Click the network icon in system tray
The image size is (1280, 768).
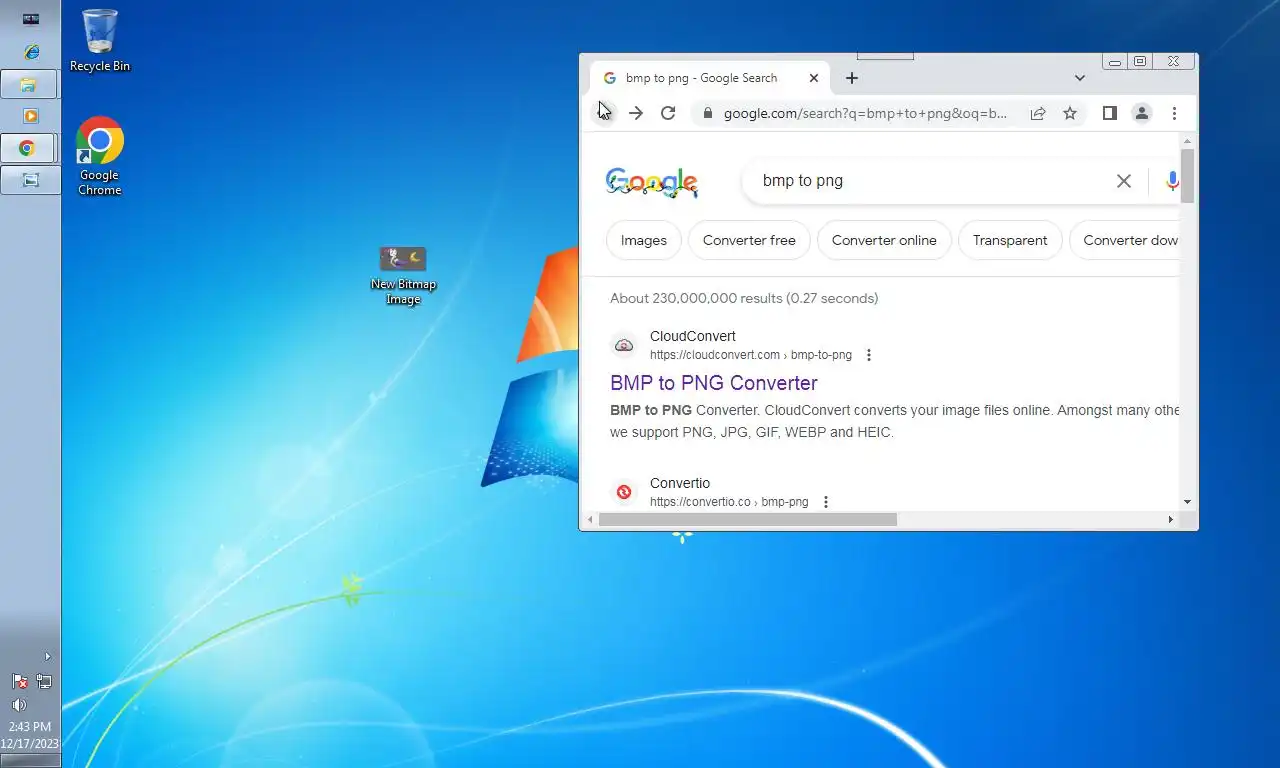[x=44, y=681]
